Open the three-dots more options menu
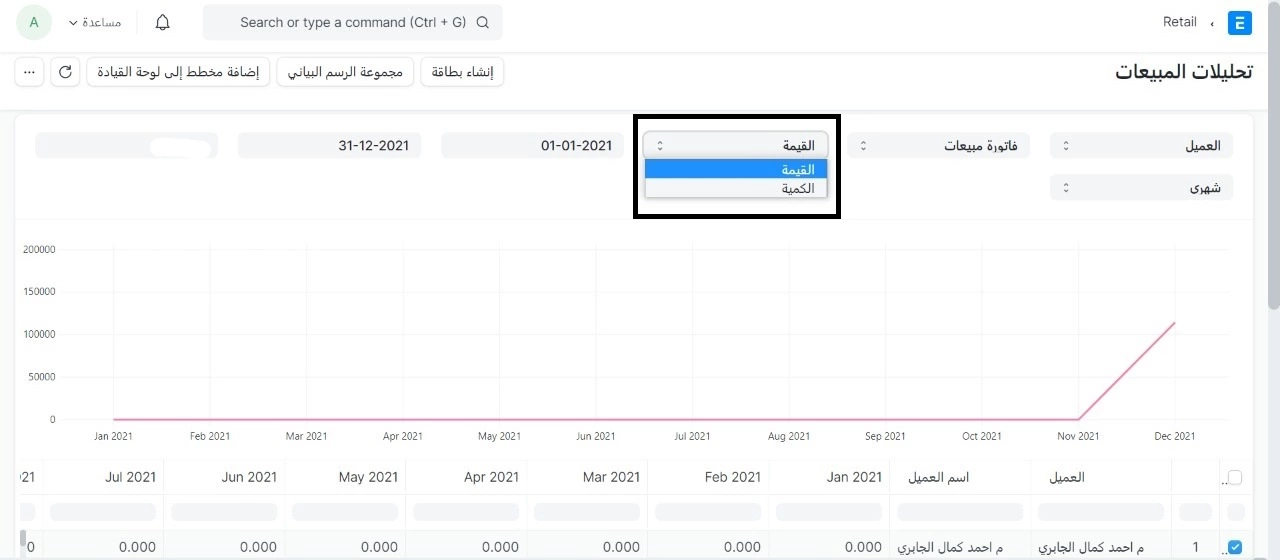1280x560 pixels. click(30, 72)
